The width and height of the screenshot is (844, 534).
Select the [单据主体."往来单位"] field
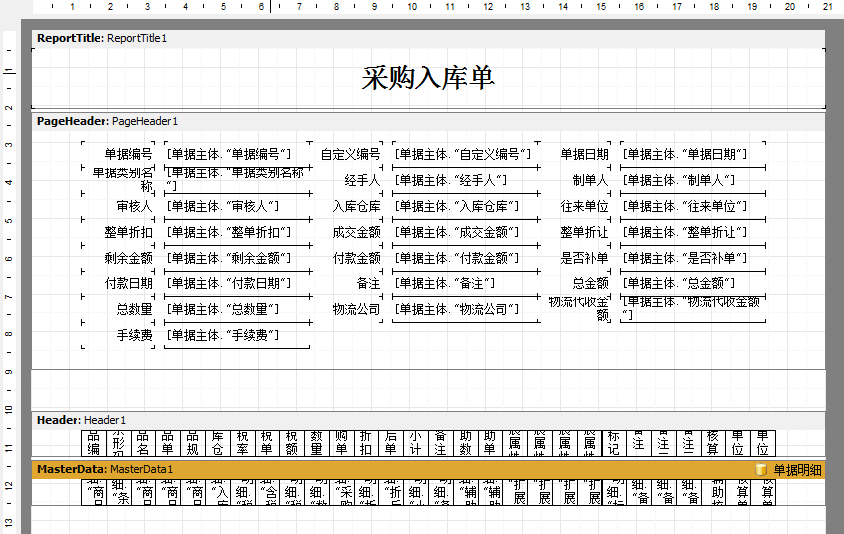coord(692,206)
